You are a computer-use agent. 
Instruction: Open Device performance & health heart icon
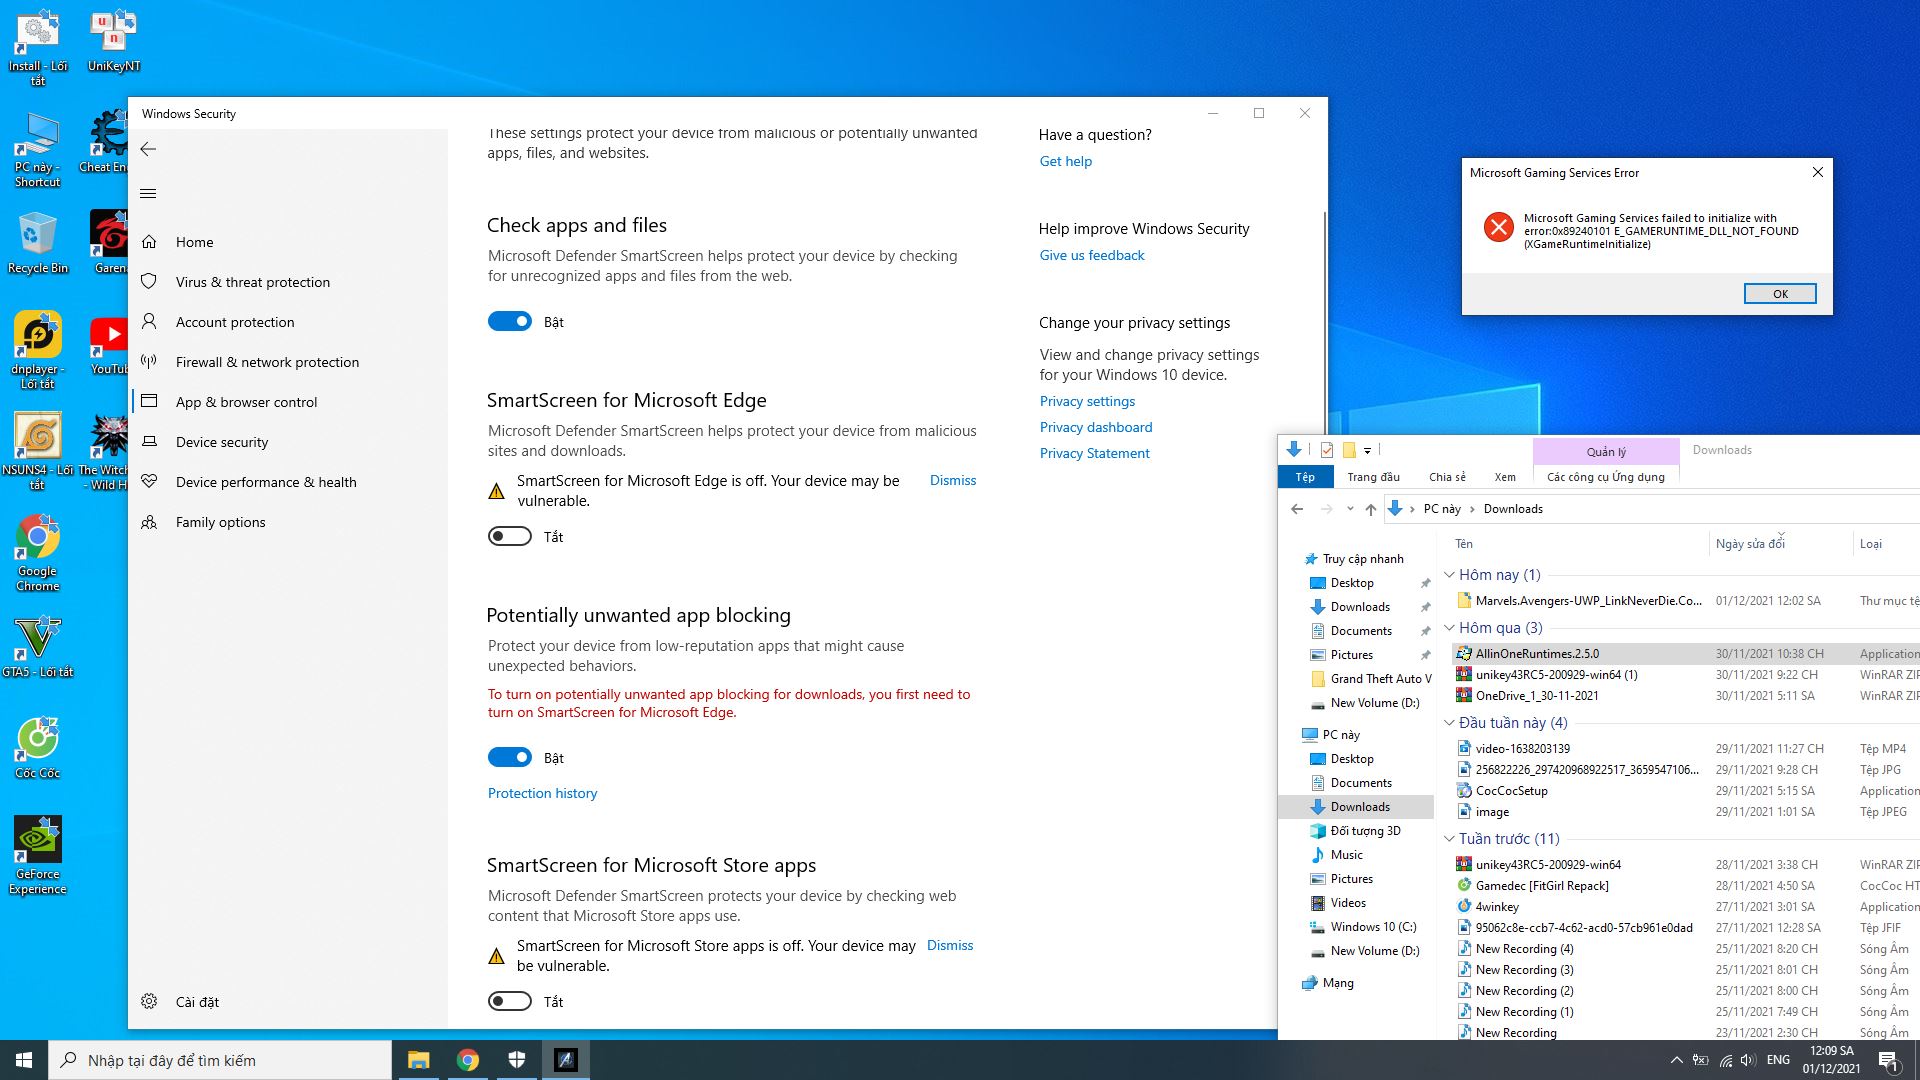click(x=149, y=482)
